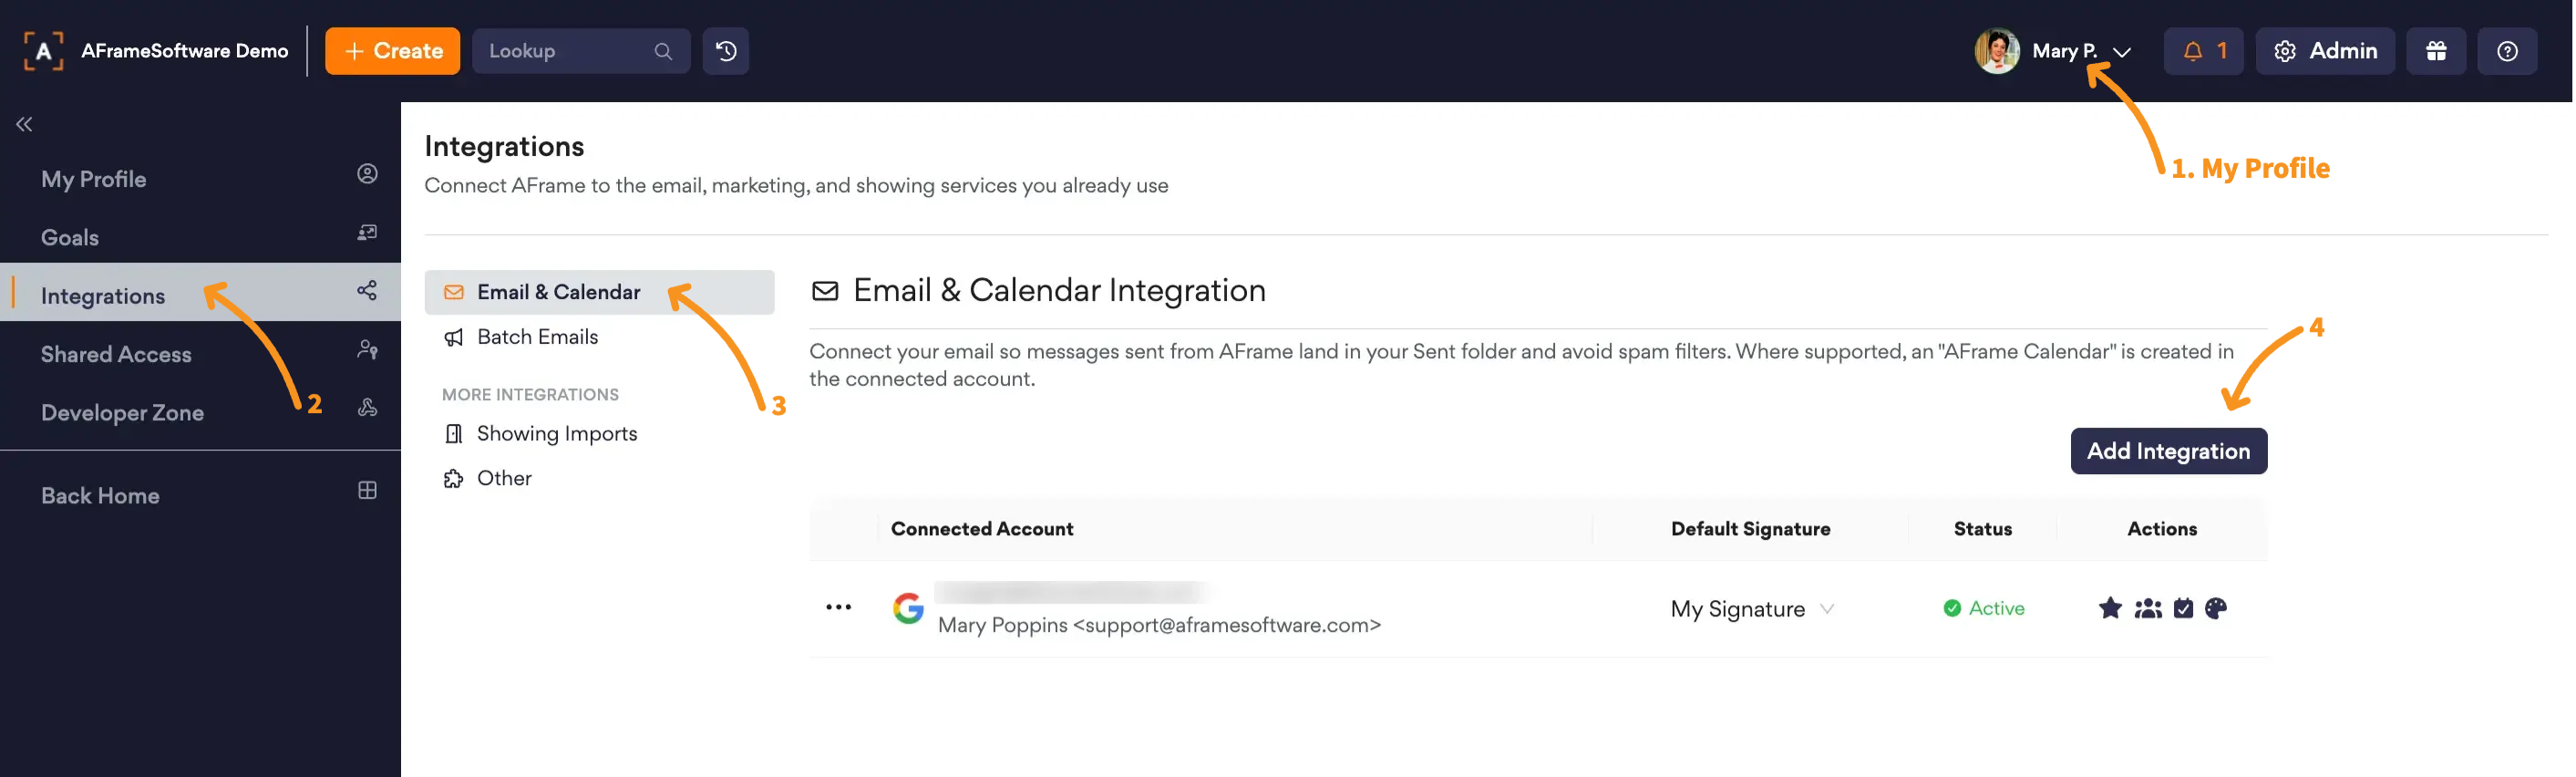Open the Showing Imports tab
Viewport: 2576px width, 777px height.
click(x=599, y=433)
